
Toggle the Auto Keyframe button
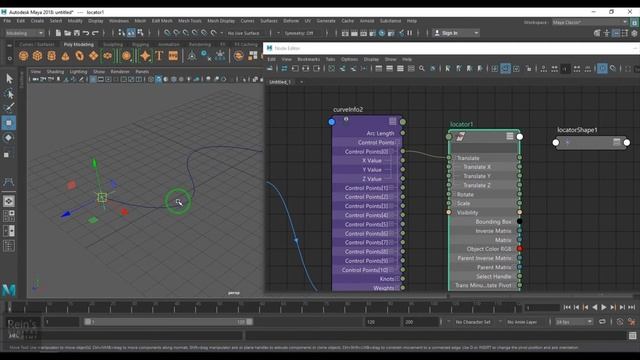pyautogui.click(x=620, y=322)
